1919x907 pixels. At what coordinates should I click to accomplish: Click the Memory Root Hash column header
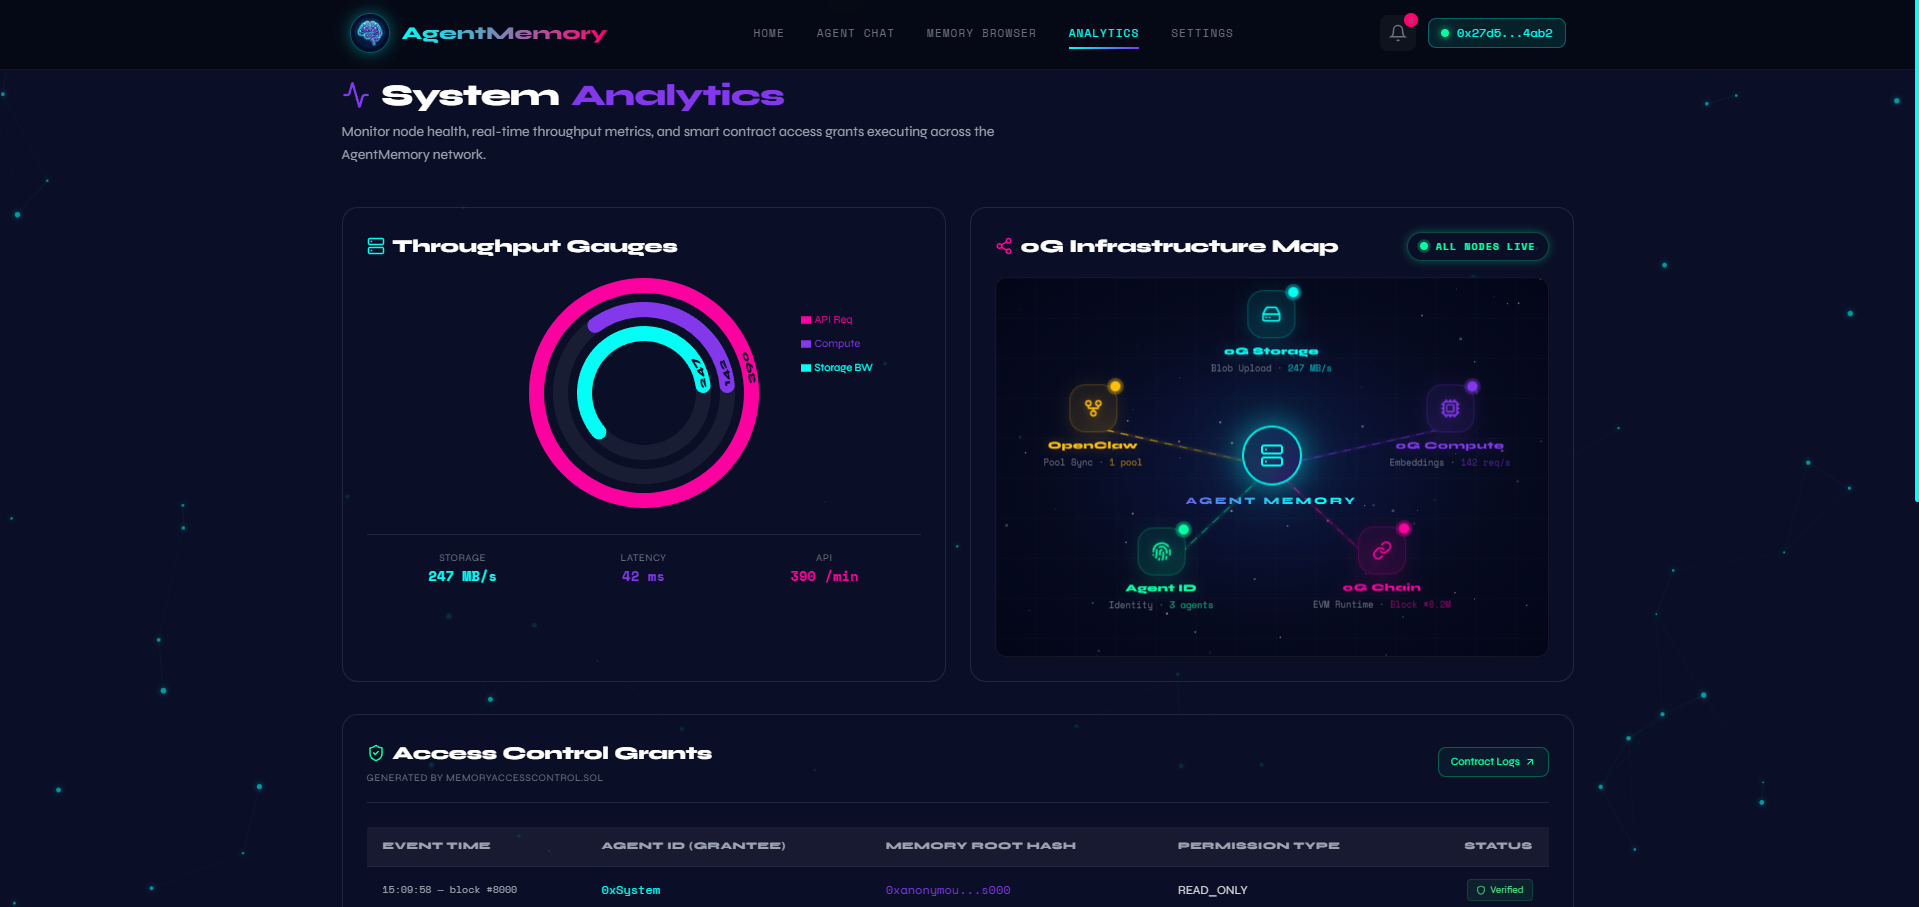click(x=981, y=846)
